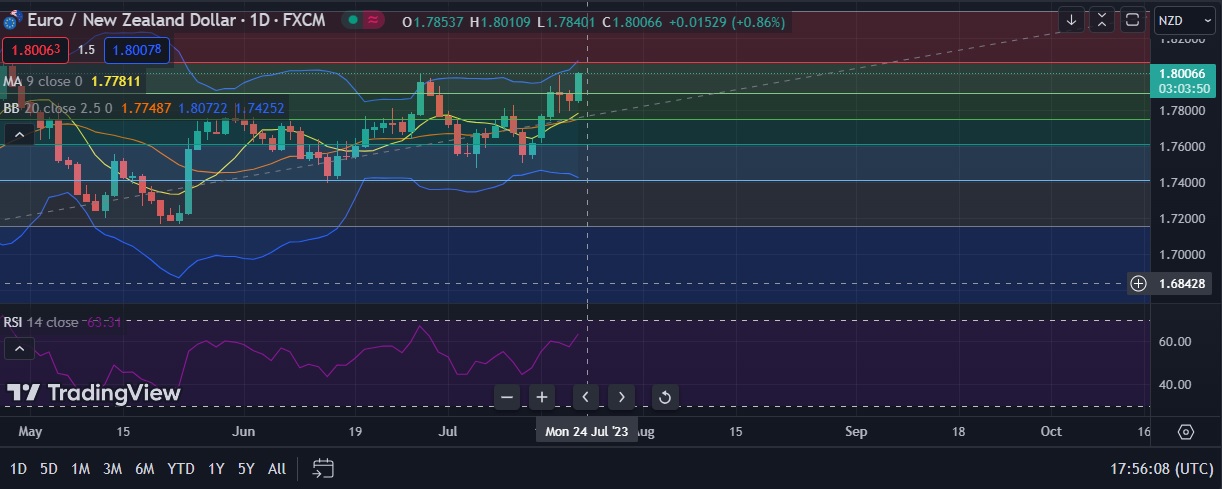The height and width of the screenshot is (489, 1222).
Task: Collapse the indicator legend with the chevron
Action: [x=17, y=135]
